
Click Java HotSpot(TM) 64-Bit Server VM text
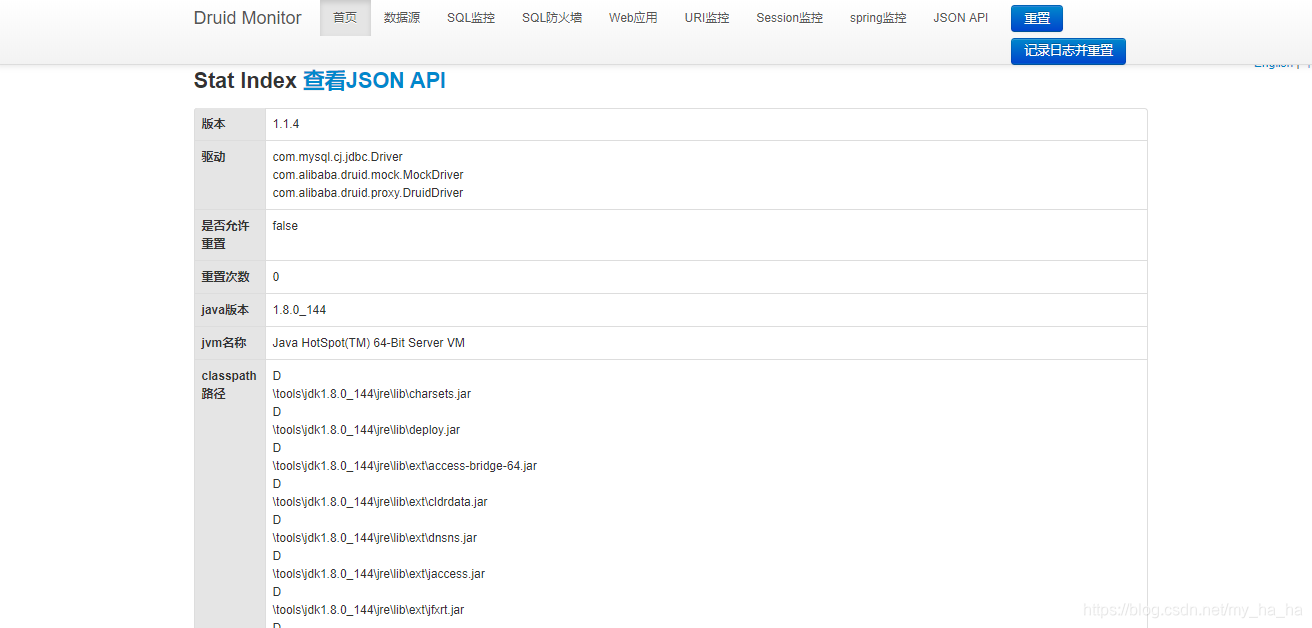point(369,343)
